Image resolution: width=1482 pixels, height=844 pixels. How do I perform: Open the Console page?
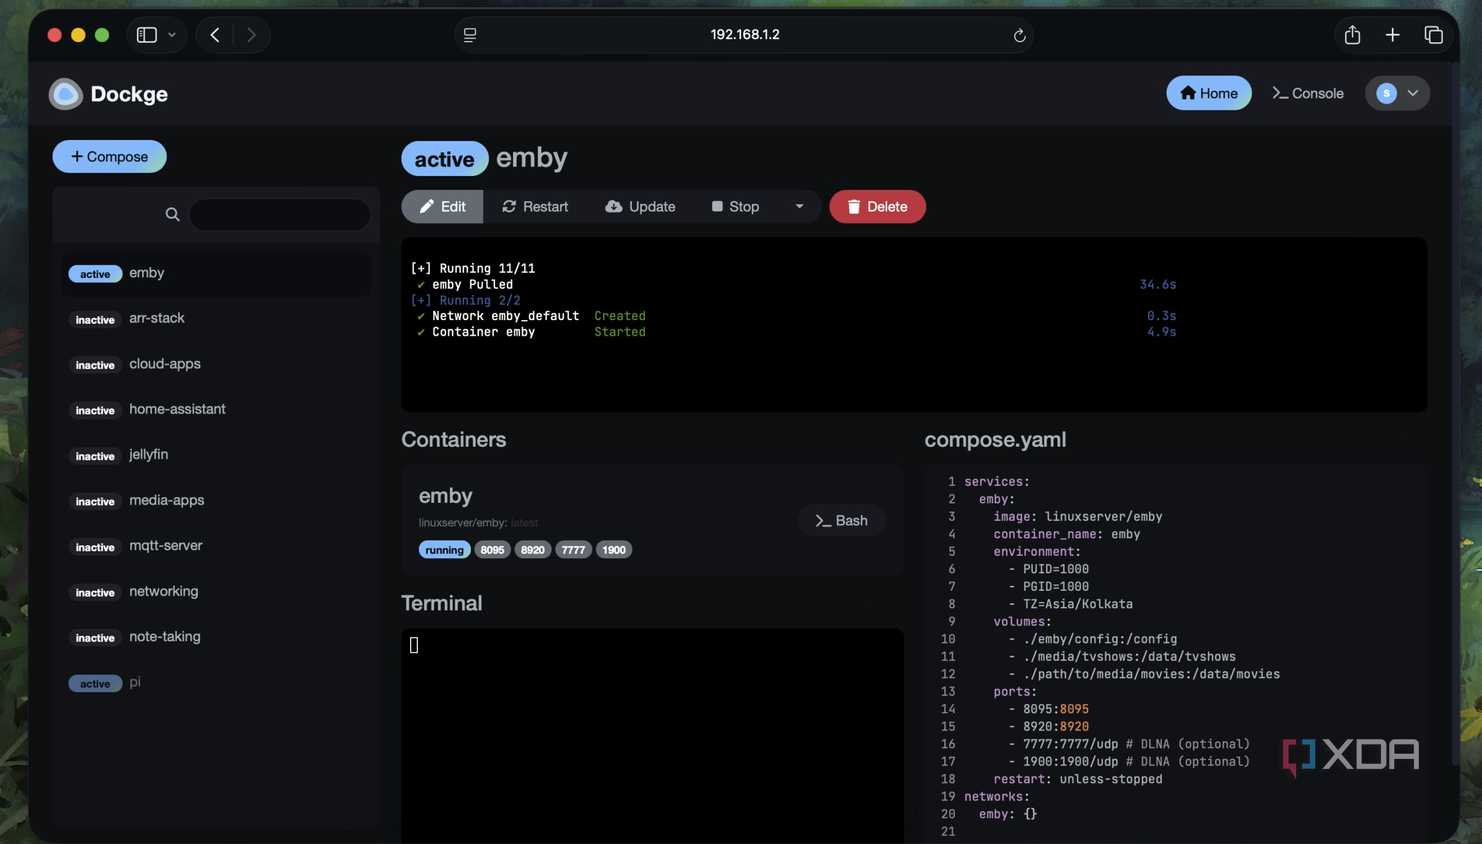[x=1307, y=93]
